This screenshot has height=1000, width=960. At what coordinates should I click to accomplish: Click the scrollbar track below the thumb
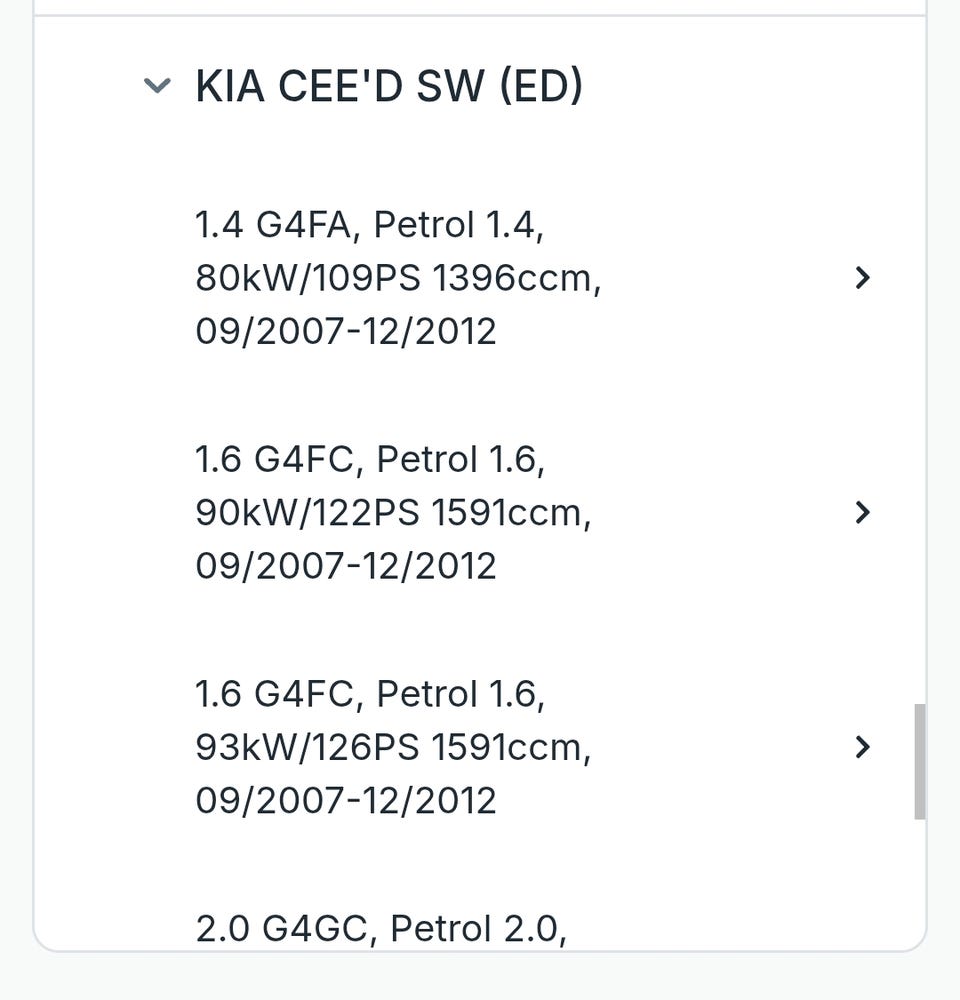coord(919,880)
